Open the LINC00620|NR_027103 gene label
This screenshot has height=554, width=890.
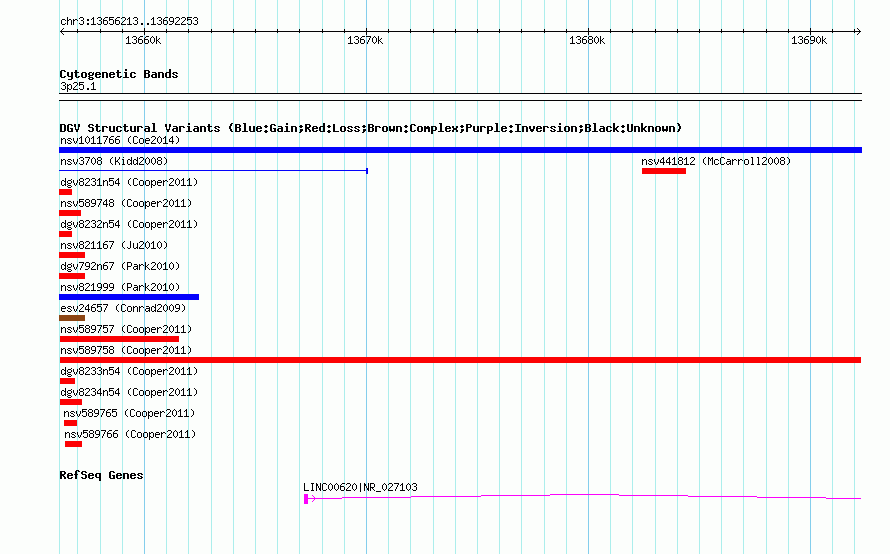[360, 487]
